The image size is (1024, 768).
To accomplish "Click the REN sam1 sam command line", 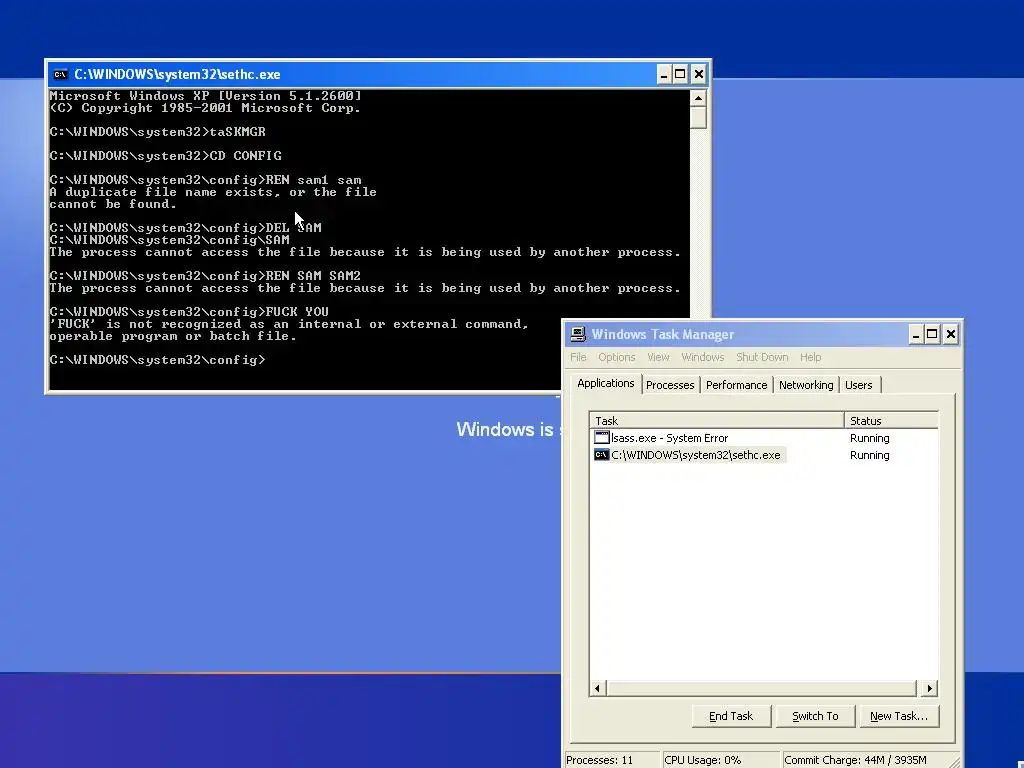I will pos(205,180).
